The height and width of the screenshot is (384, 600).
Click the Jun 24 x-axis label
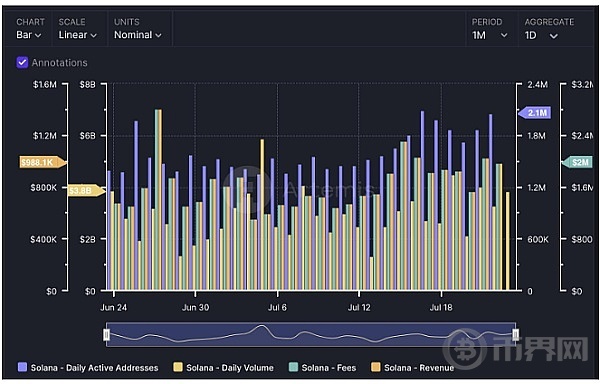114,307
